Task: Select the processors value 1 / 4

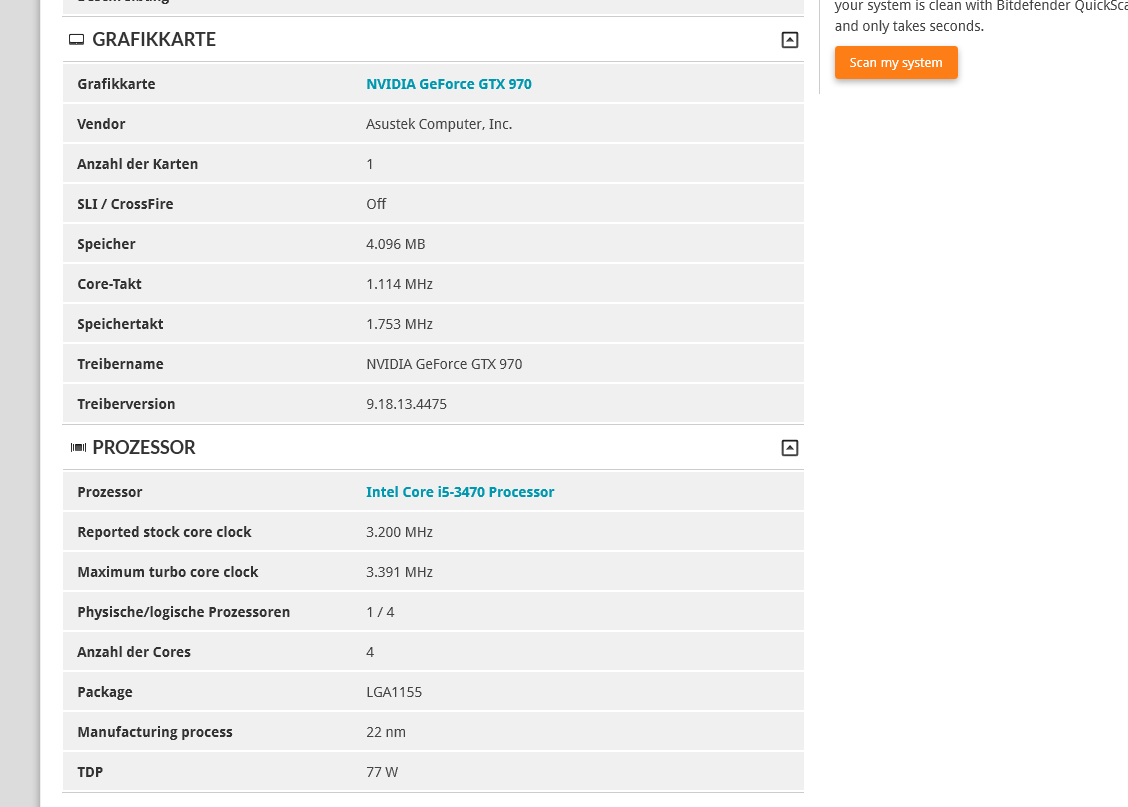Action: (380, 612)
